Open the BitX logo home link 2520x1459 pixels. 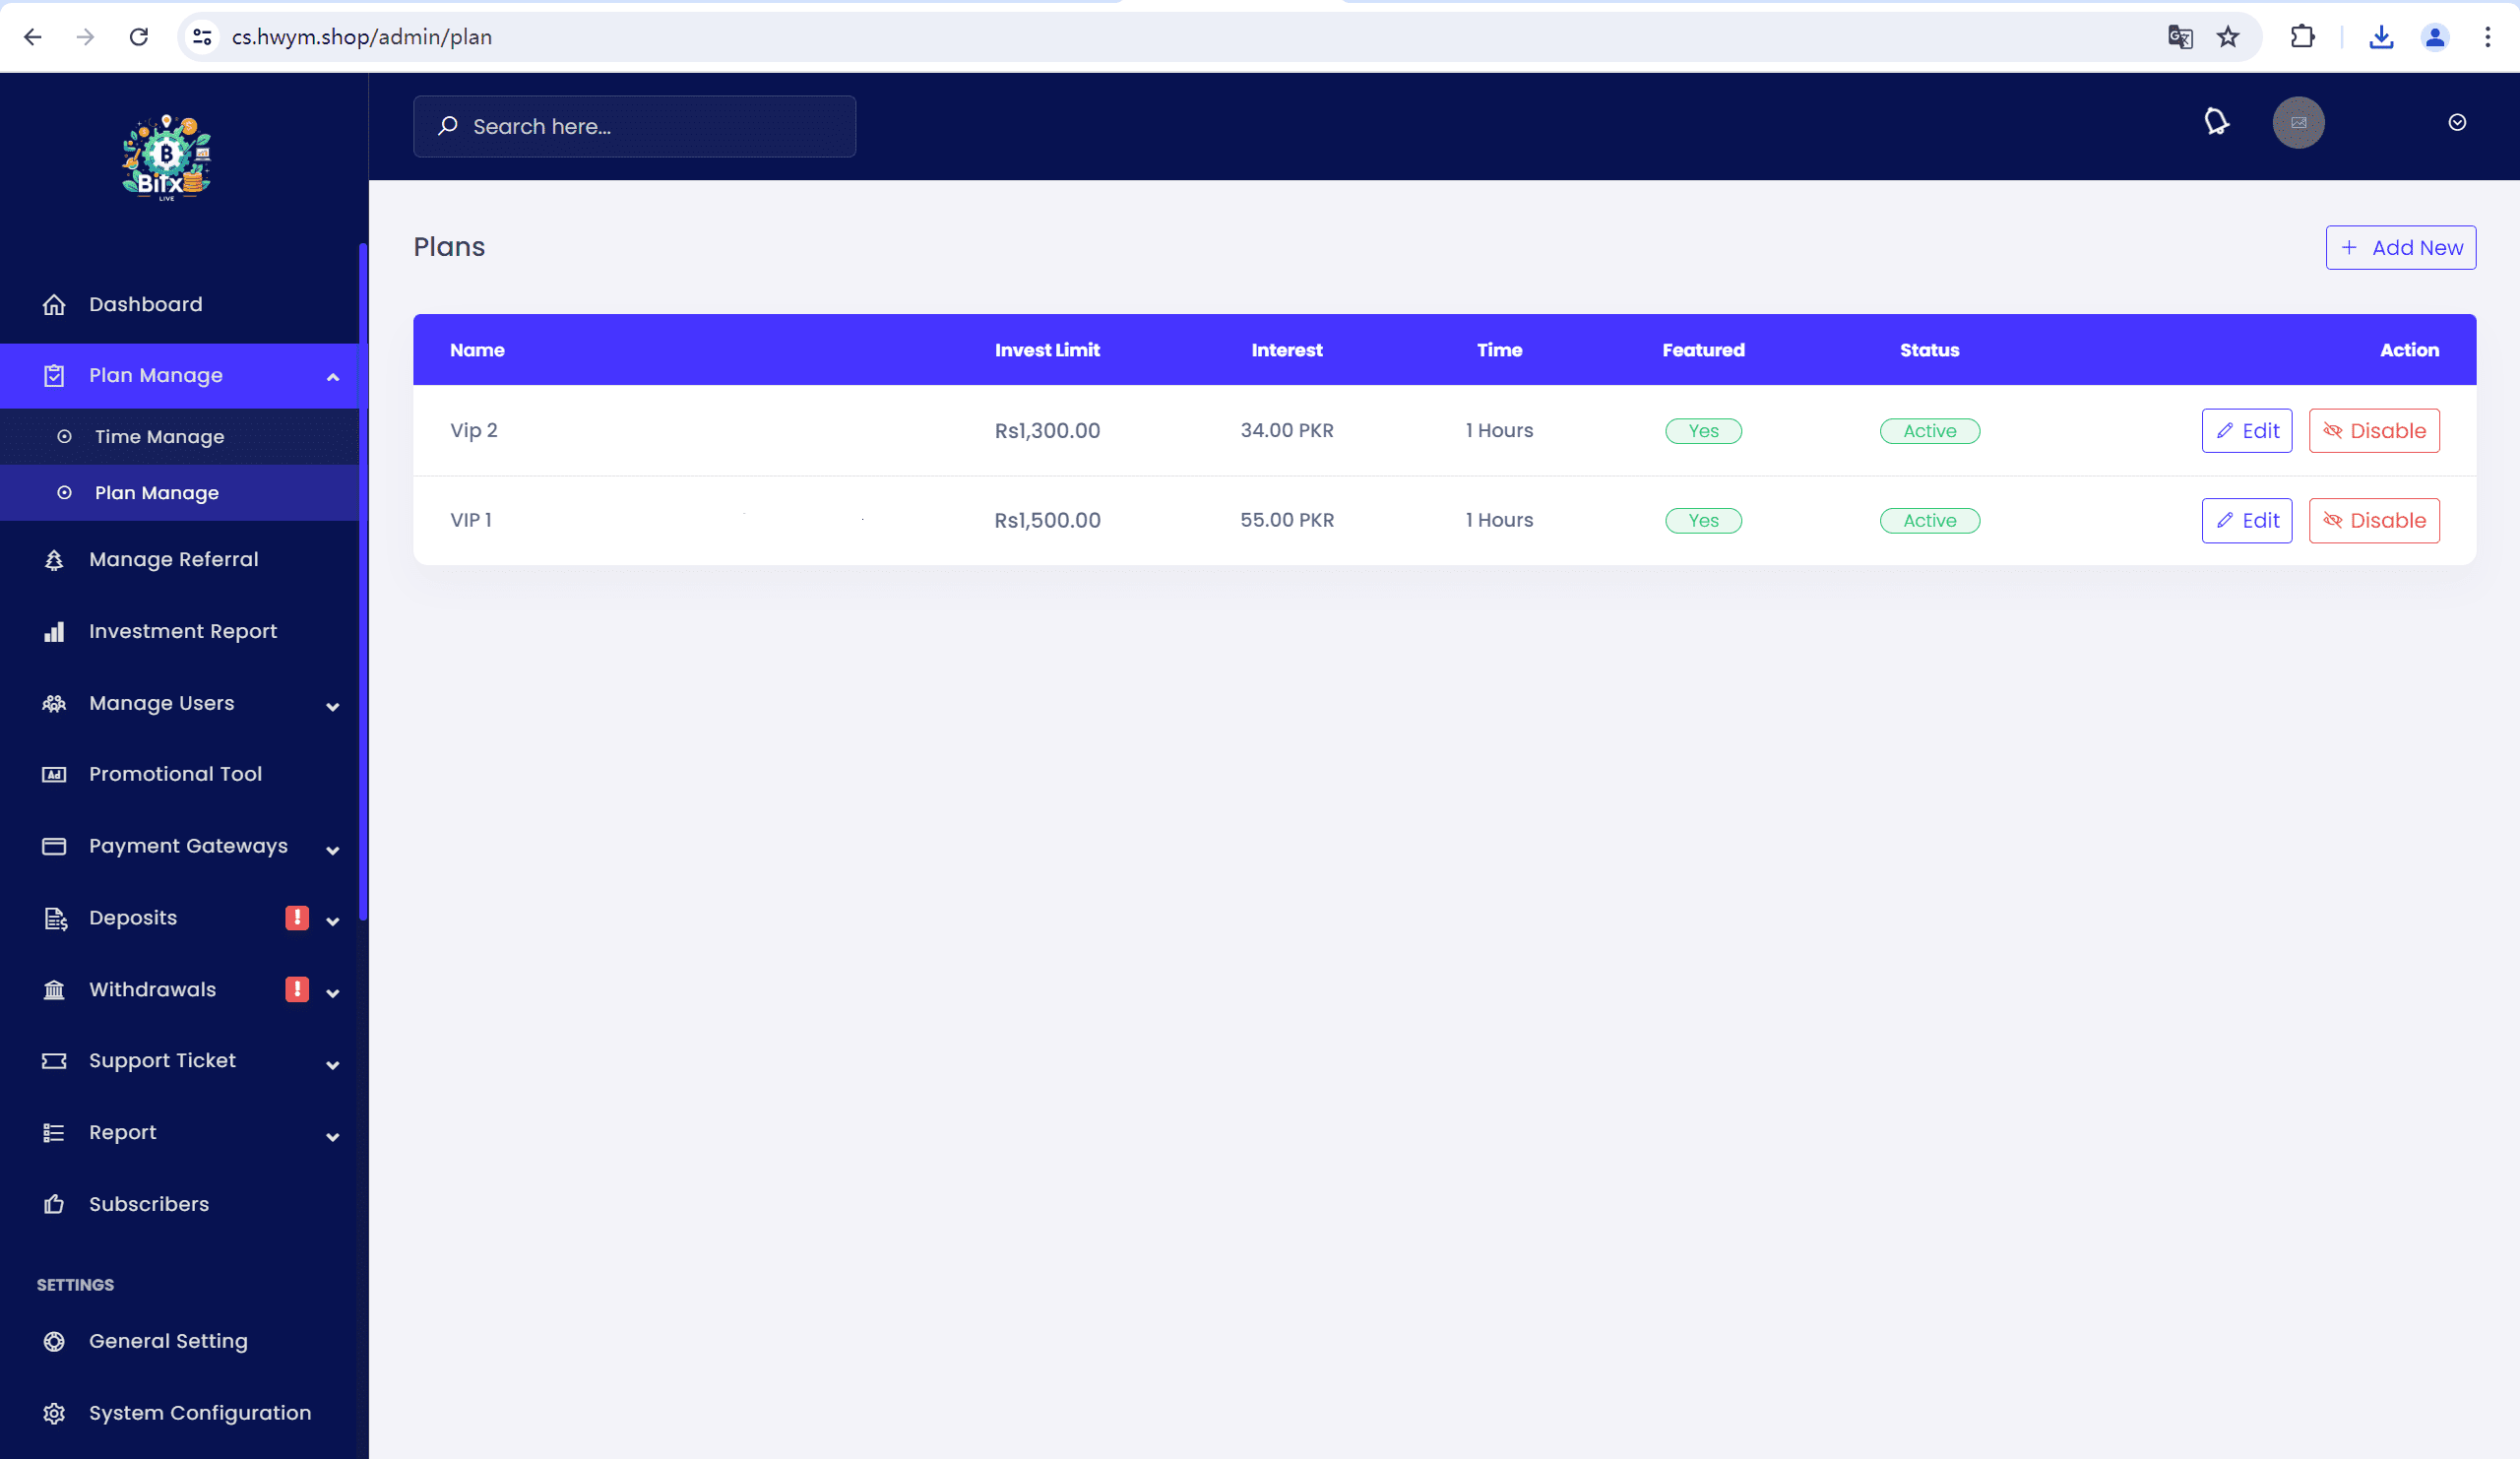166,158
